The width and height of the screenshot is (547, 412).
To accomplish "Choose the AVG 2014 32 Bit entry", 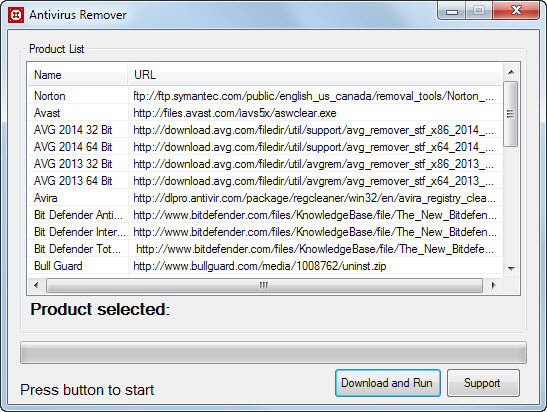I will (x=265, y=130).
